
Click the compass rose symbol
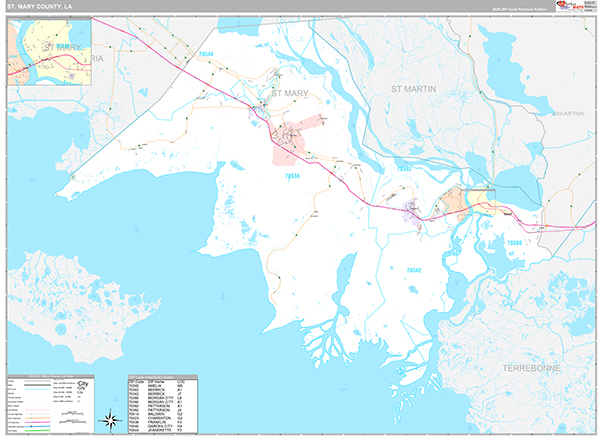(110, 420)
